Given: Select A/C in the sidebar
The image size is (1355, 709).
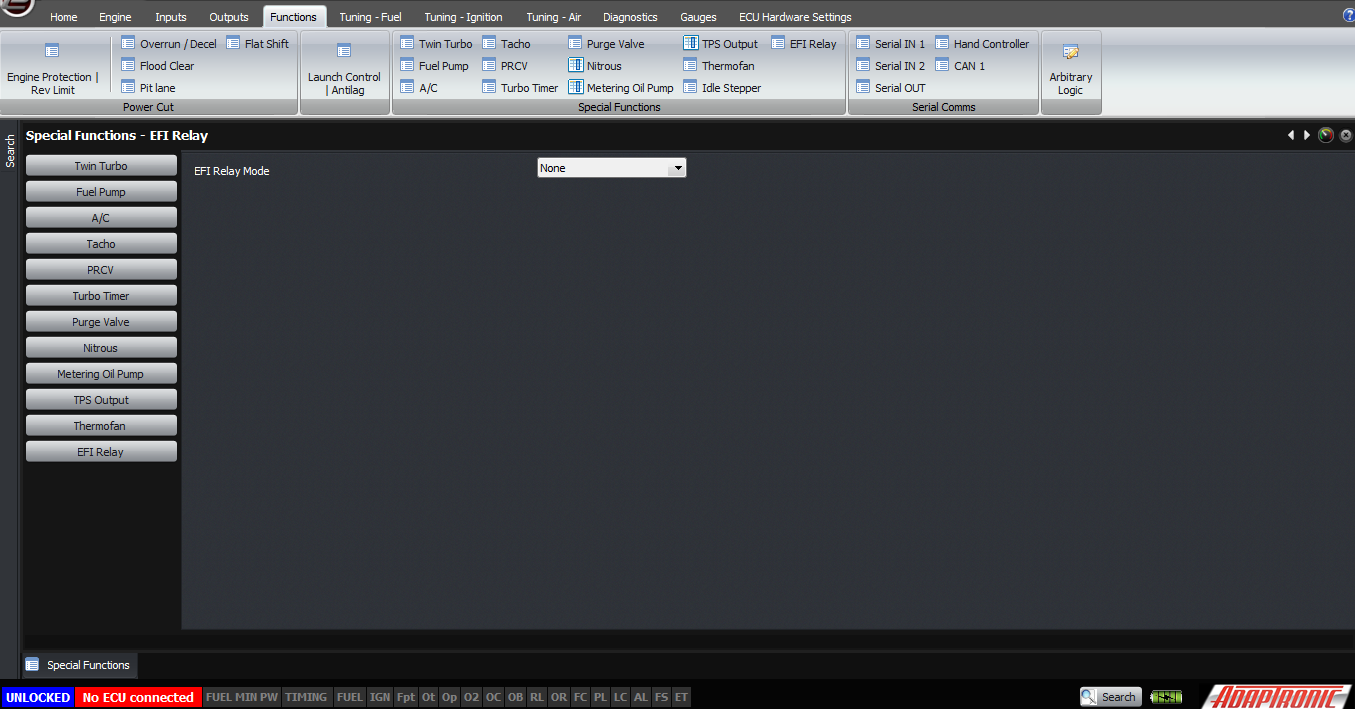Looking at the screenshot, I should (101, 218).
